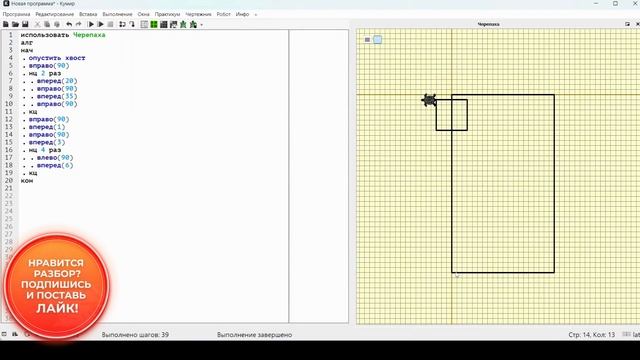Screen dimensions: 640x360
Task: Redo the last undone edit
Action: [79, 24]
